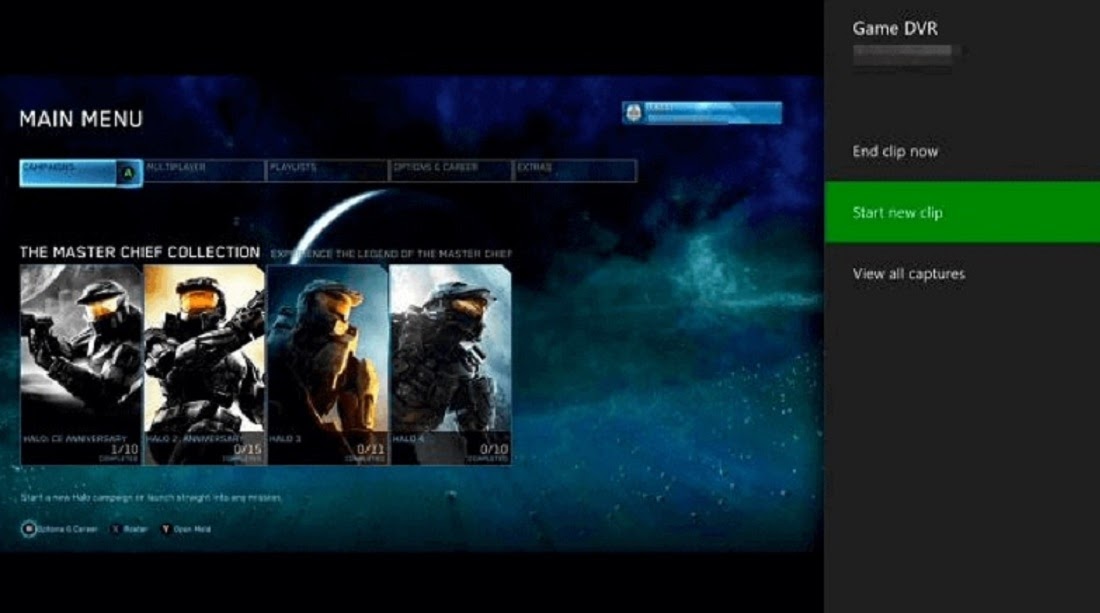Switch to the Multiplayer tab
1100x613 pixels.
[x=204, y=170]
